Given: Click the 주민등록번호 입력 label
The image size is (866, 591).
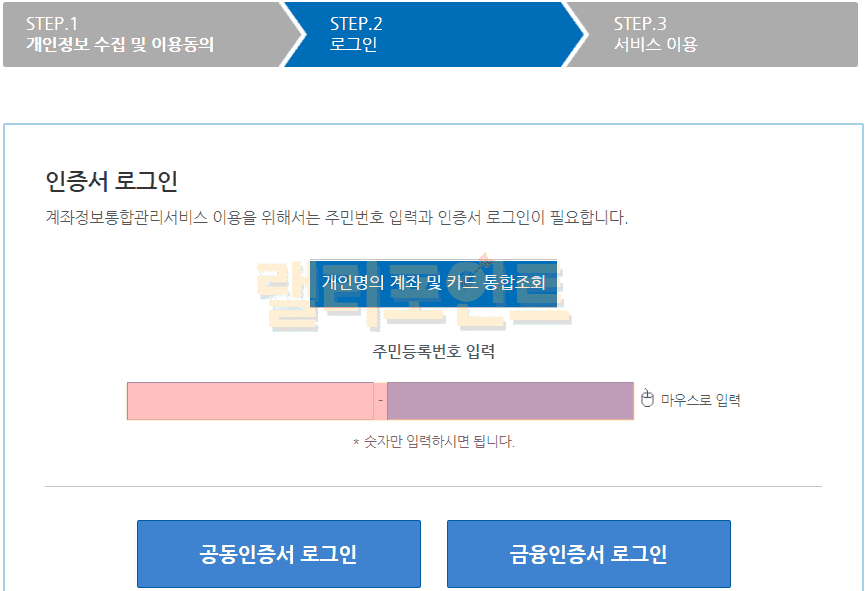Looking at the screenshot, I should tap(433, 351).
